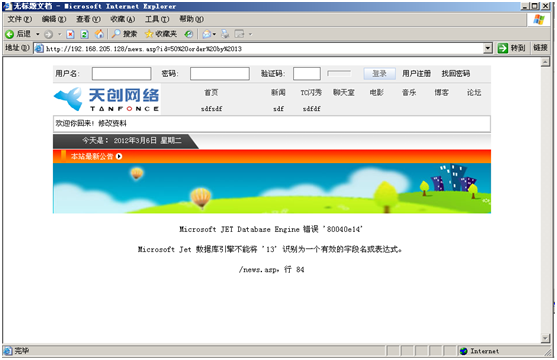The width and height of the screenshot is (557, 360).
Task: Click the Forward navigation arrow icon
Action: (x=49, y=34)
